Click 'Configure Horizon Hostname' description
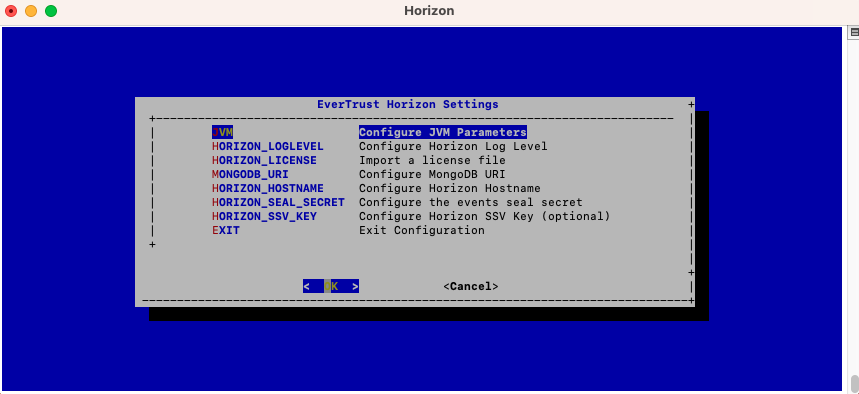The width and height of the screenshot is (859, 394). [450, 189]
